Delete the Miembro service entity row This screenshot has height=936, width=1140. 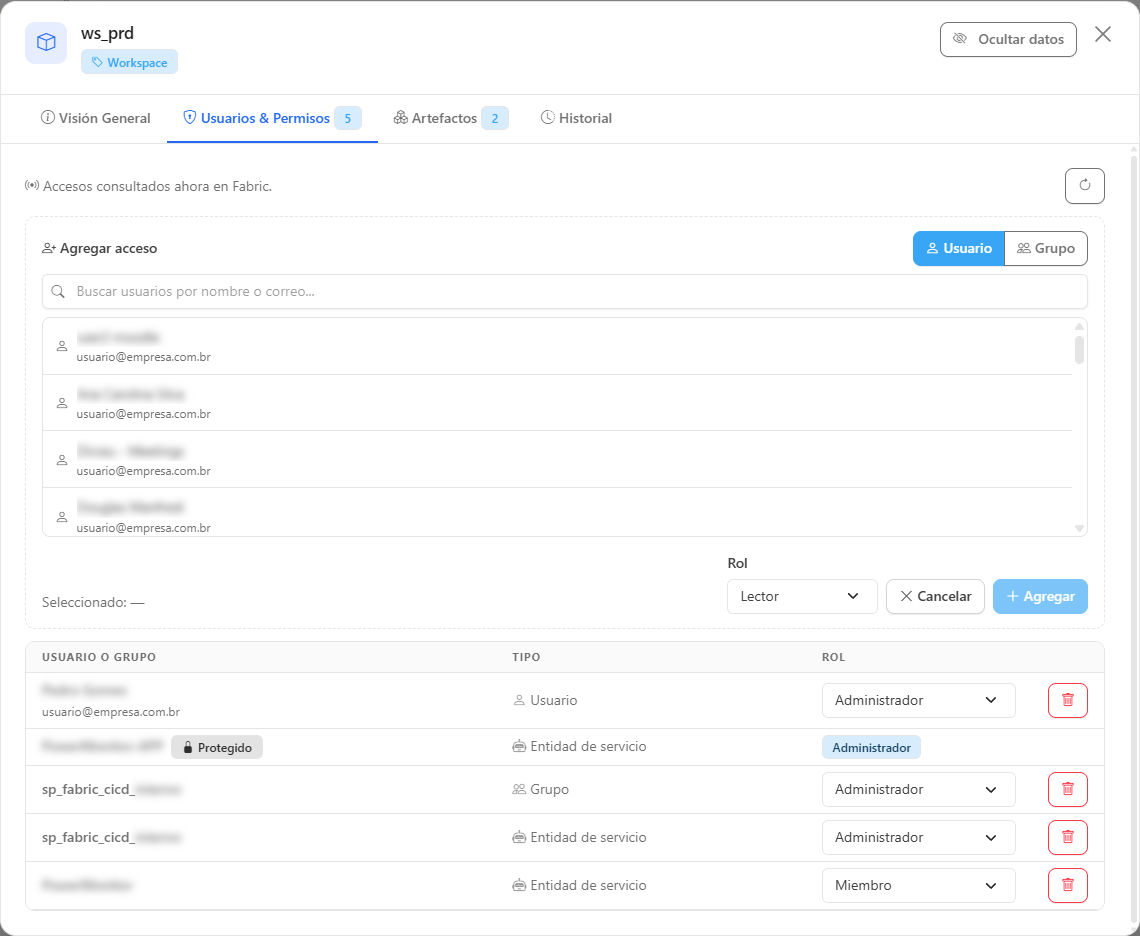click(x=1067, y=885)
